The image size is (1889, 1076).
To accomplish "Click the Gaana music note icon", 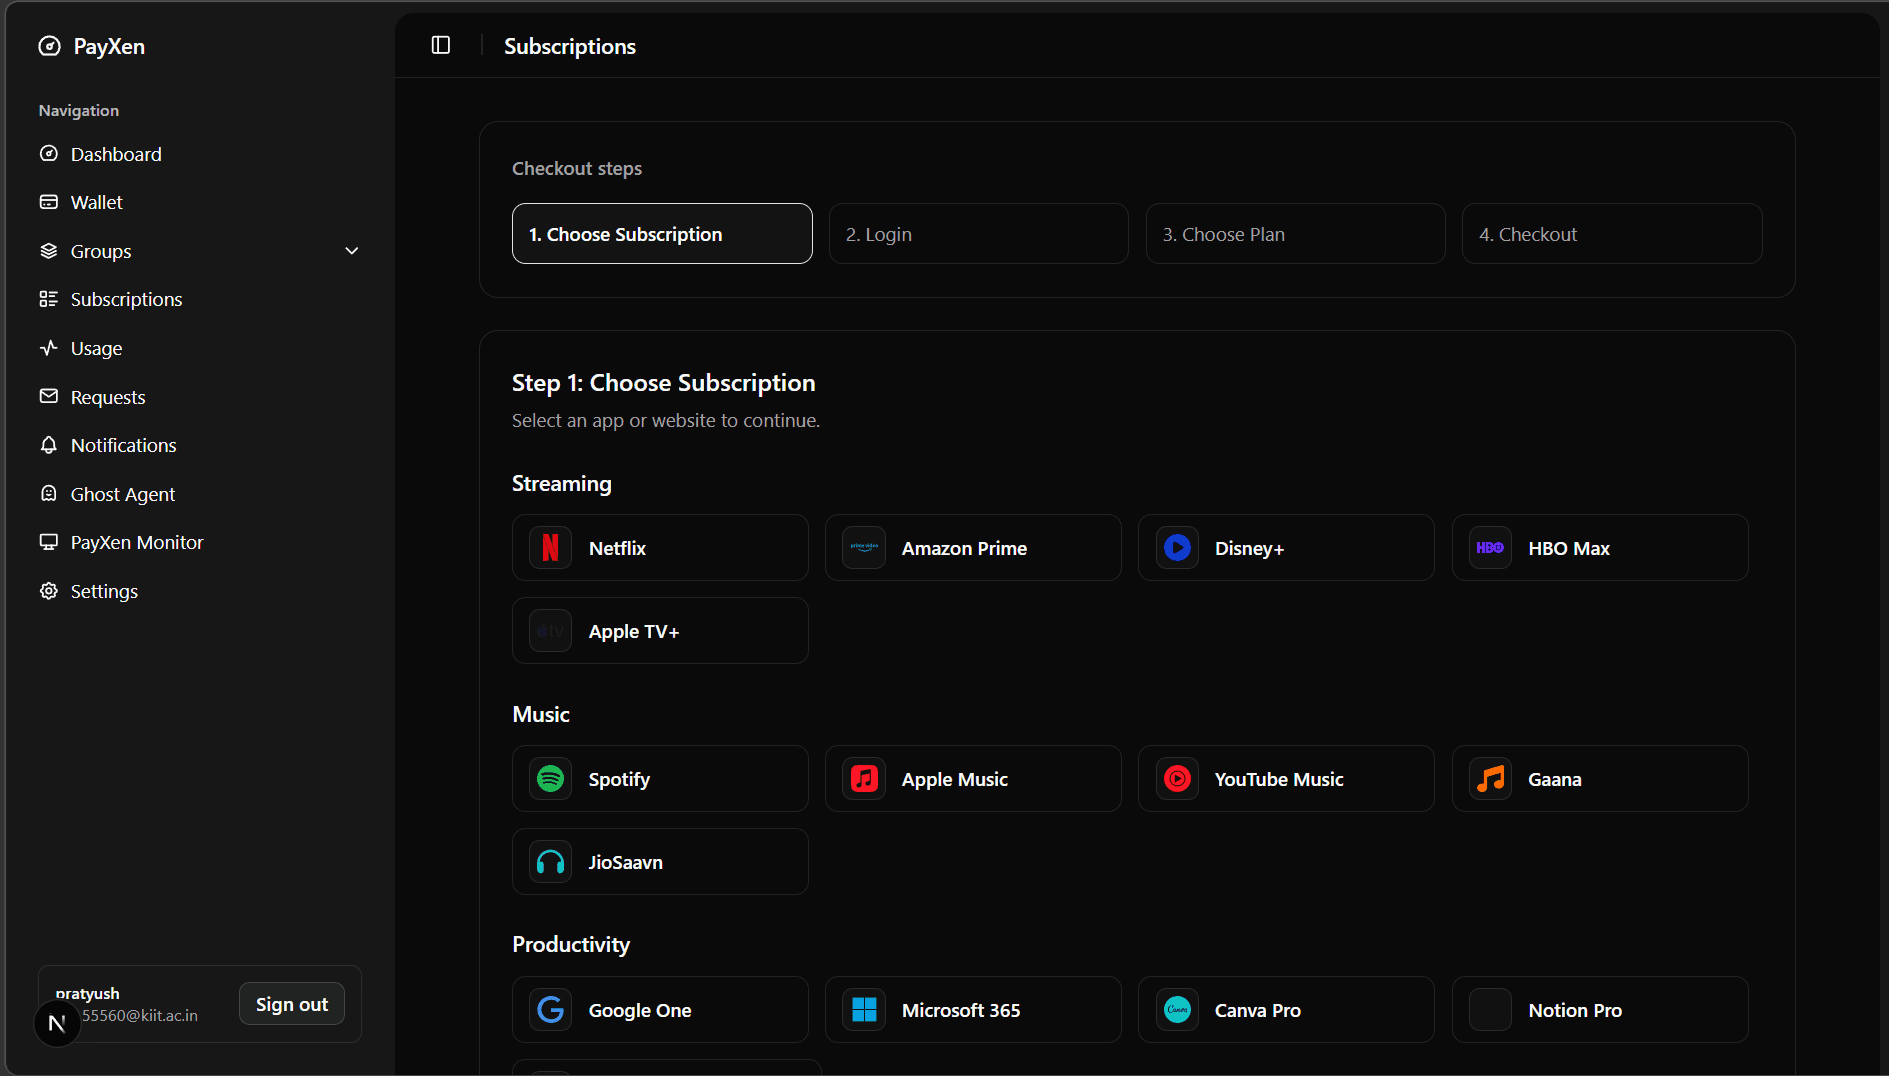I will click(x=1490, y=779).
